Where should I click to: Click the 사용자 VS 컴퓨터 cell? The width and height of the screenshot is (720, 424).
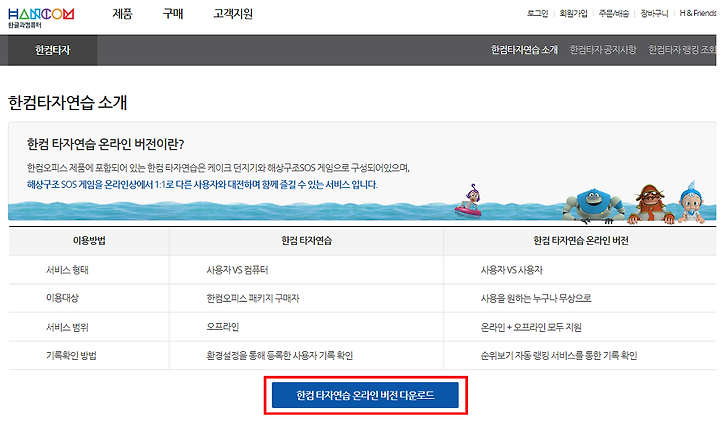coord(237,270)
